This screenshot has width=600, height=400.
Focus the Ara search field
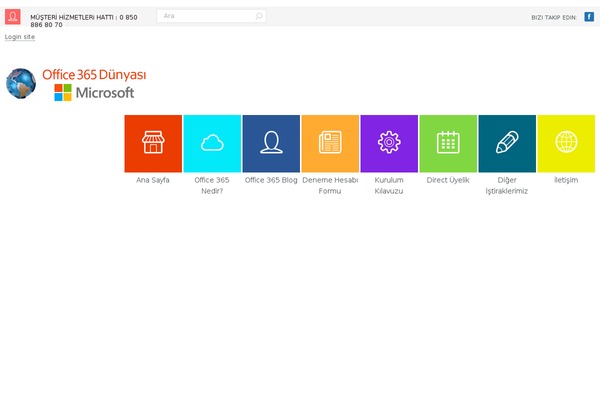pyautogui.click(x=211, y=16)
